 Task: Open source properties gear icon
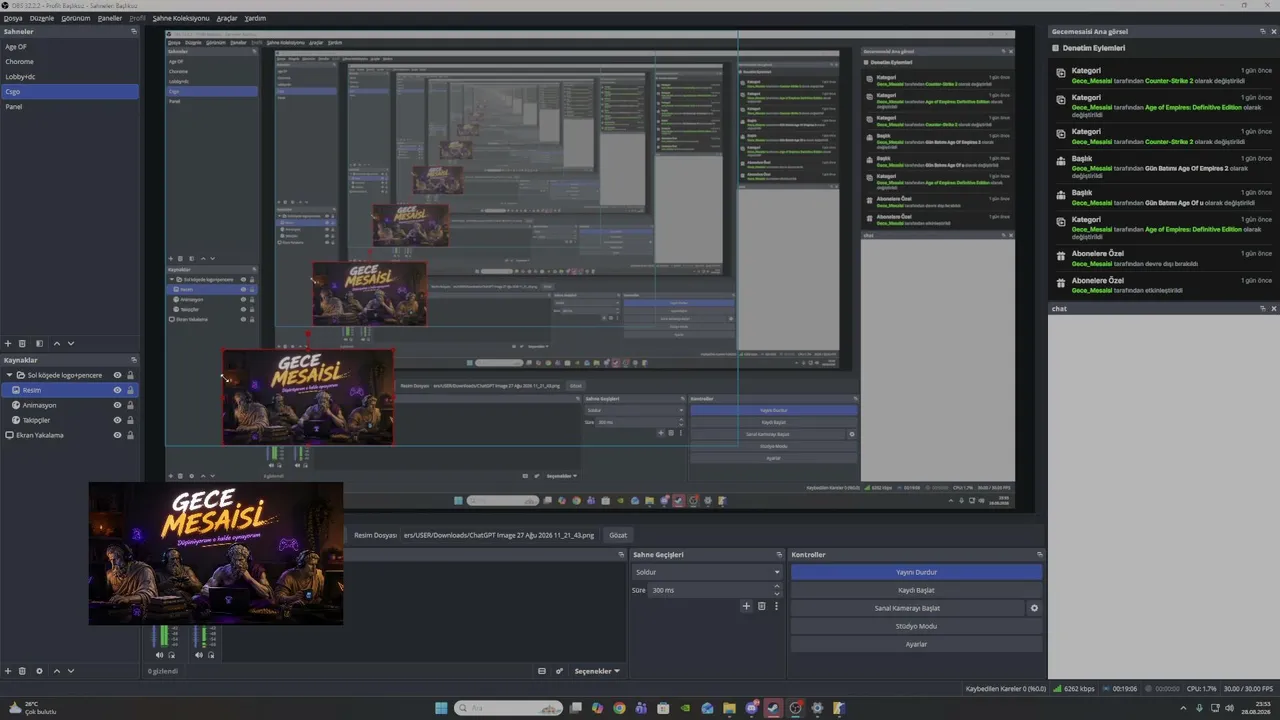pyautogui.click(x=39, y=671)
